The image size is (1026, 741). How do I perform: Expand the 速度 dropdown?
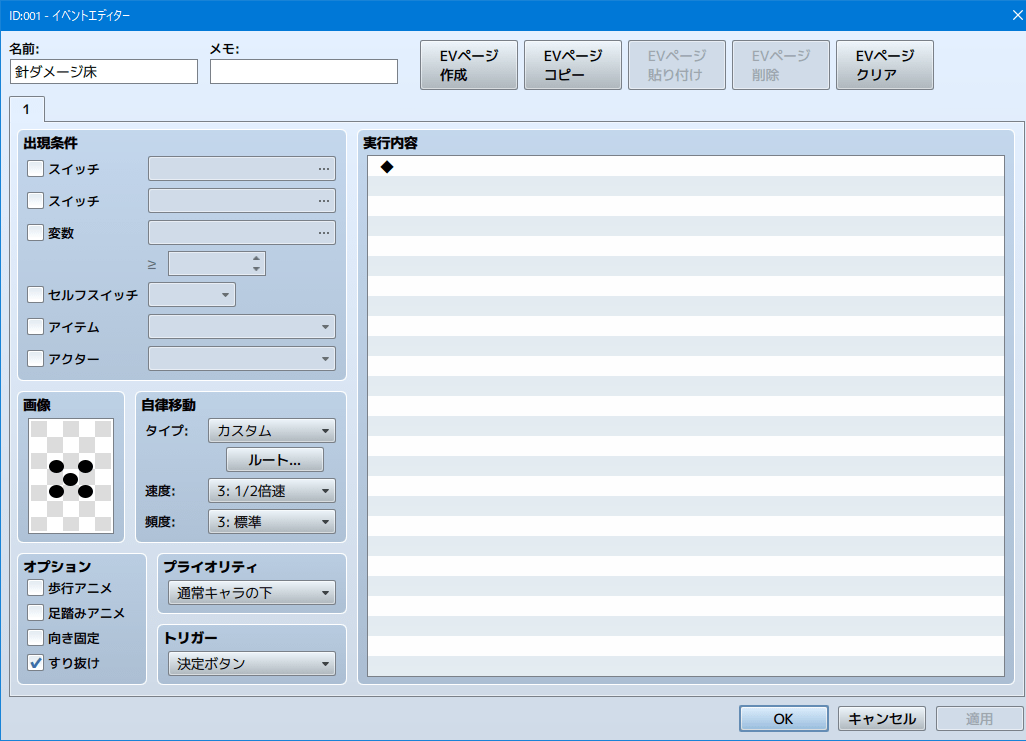[x=271, y=491]
